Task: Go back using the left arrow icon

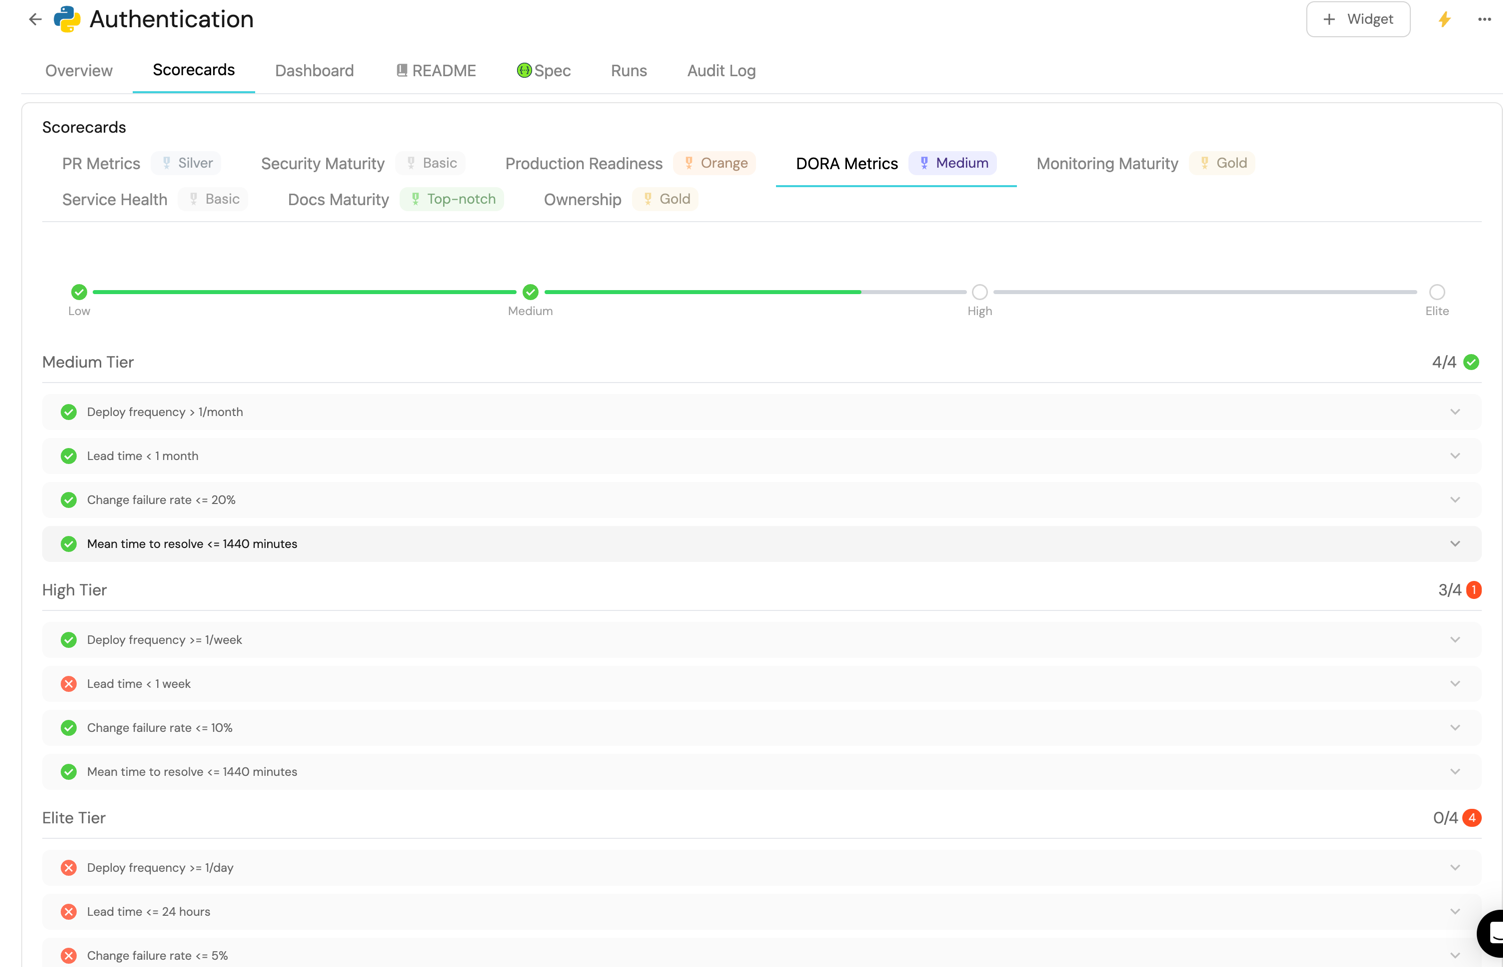Action: click(x=35, y=19)
